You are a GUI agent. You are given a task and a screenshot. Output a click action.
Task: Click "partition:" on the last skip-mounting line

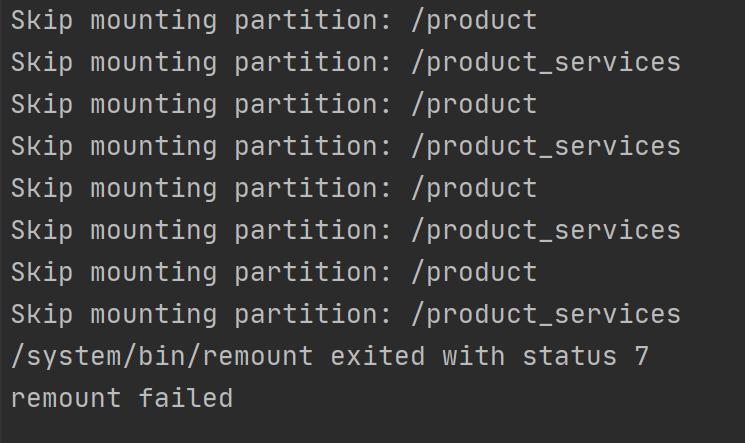[314, 314]
